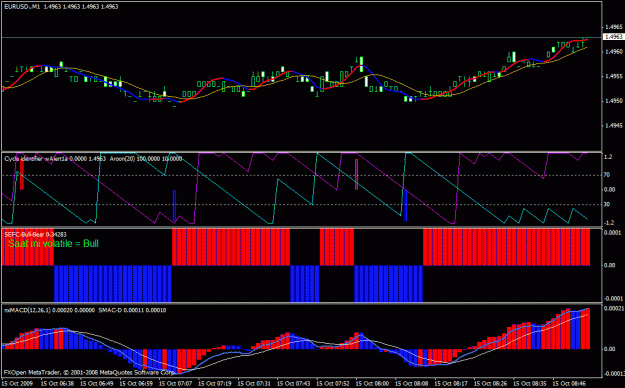The image size is (625, 388).
Task: Click the 1.4960 price axis label
Action: pyautogui.click(x=613, y=51)
